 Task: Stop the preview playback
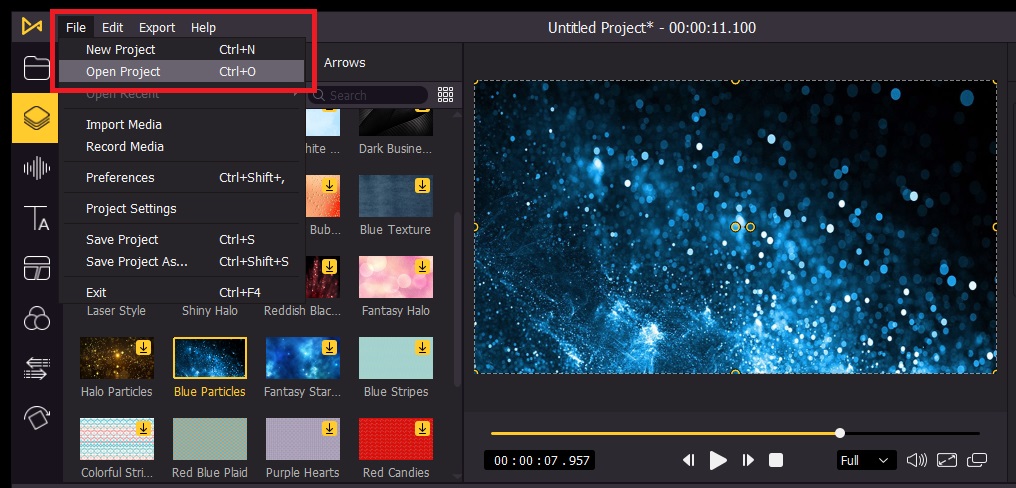[x=776, y=460]
